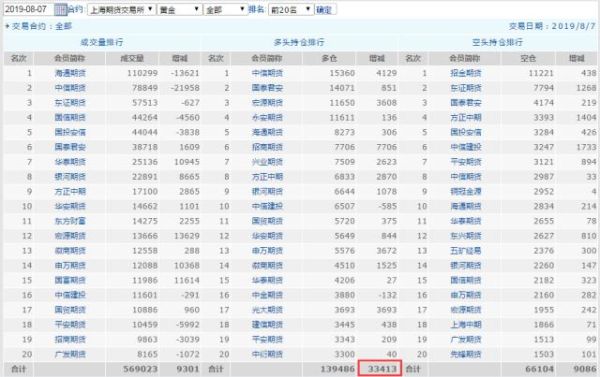The width and height of the screenshot is (600, 377).
Task: Select the short position value 7794
Action: click(x=543, y=88)
